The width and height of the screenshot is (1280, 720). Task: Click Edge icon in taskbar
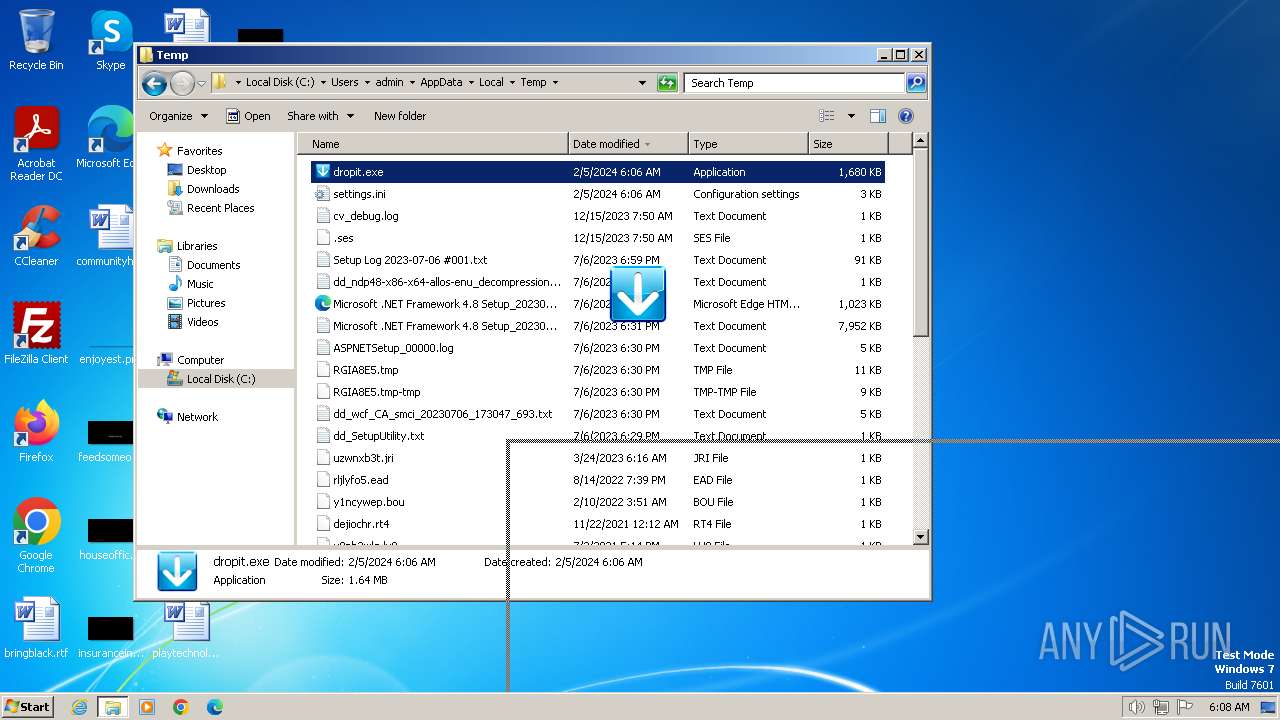tap(214, 707)
